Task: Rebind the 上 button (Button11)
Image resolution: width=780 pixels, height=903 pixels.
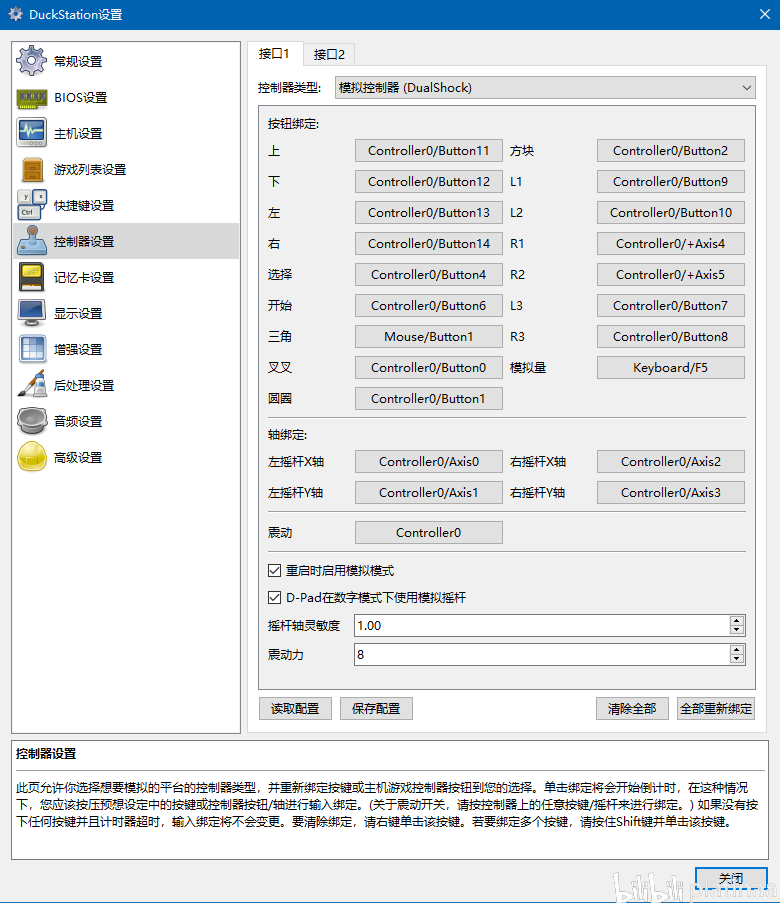Action: (429, 150)
